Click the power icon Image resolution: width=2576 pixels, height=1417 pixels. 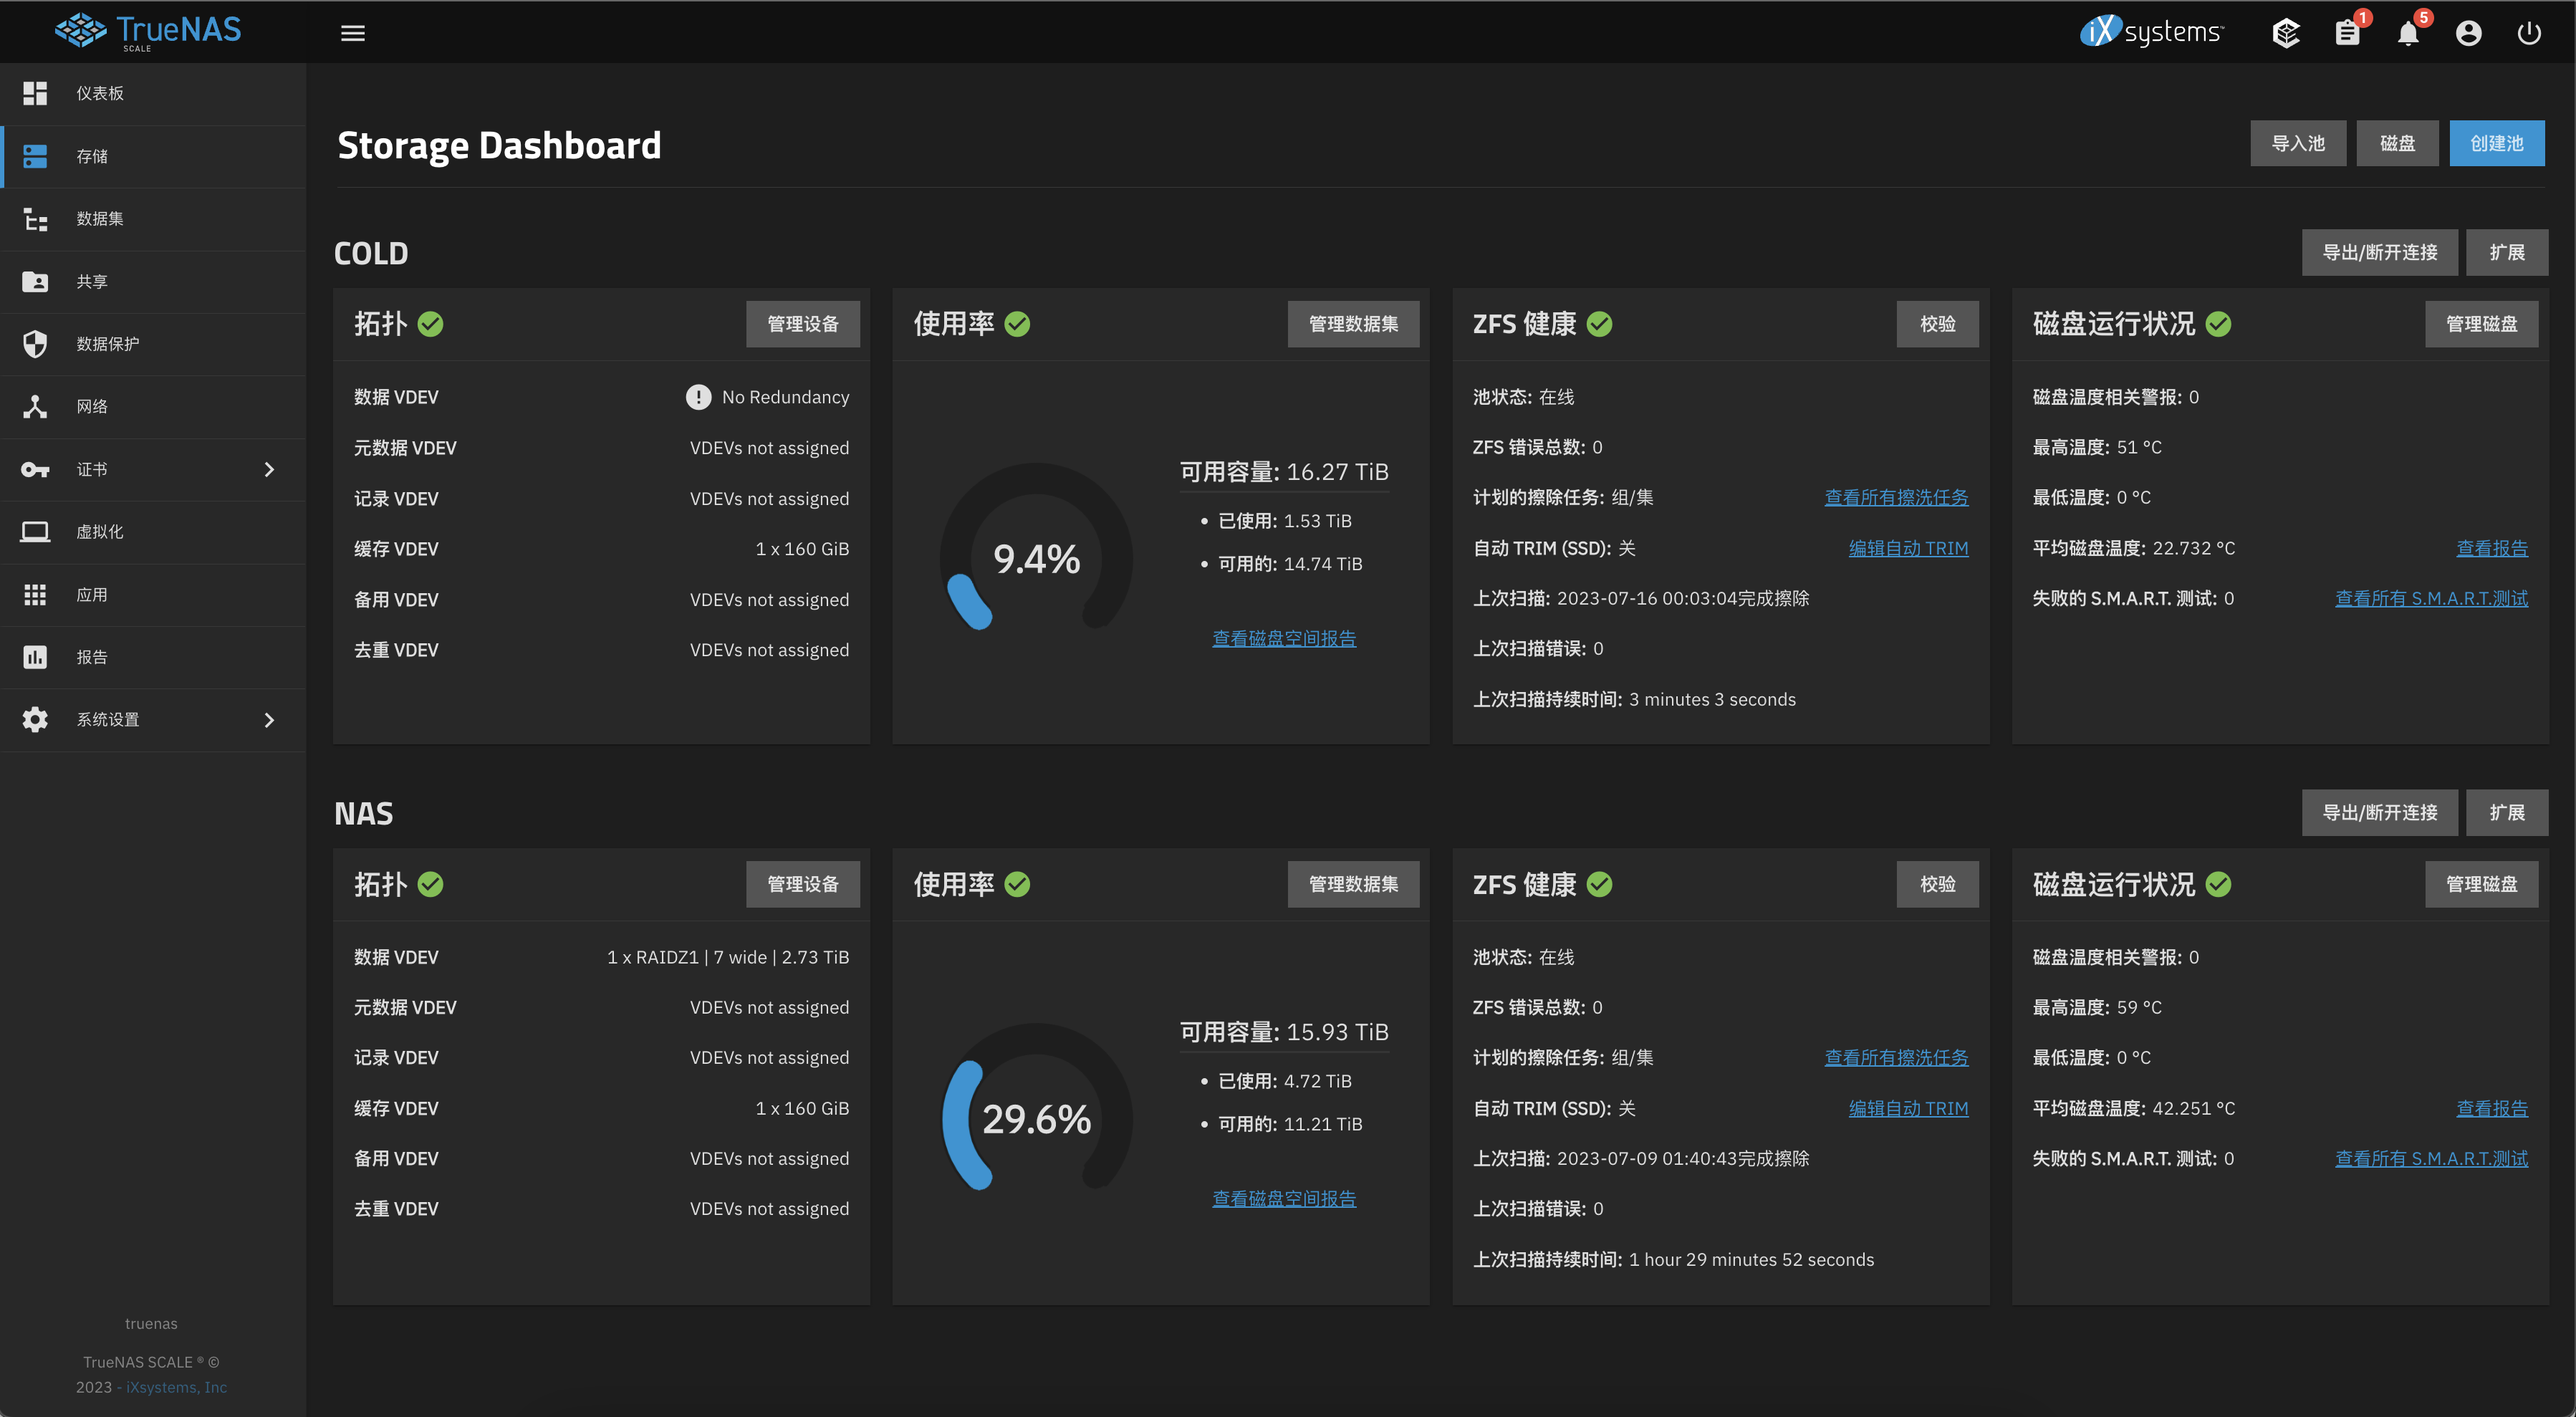2529,33
